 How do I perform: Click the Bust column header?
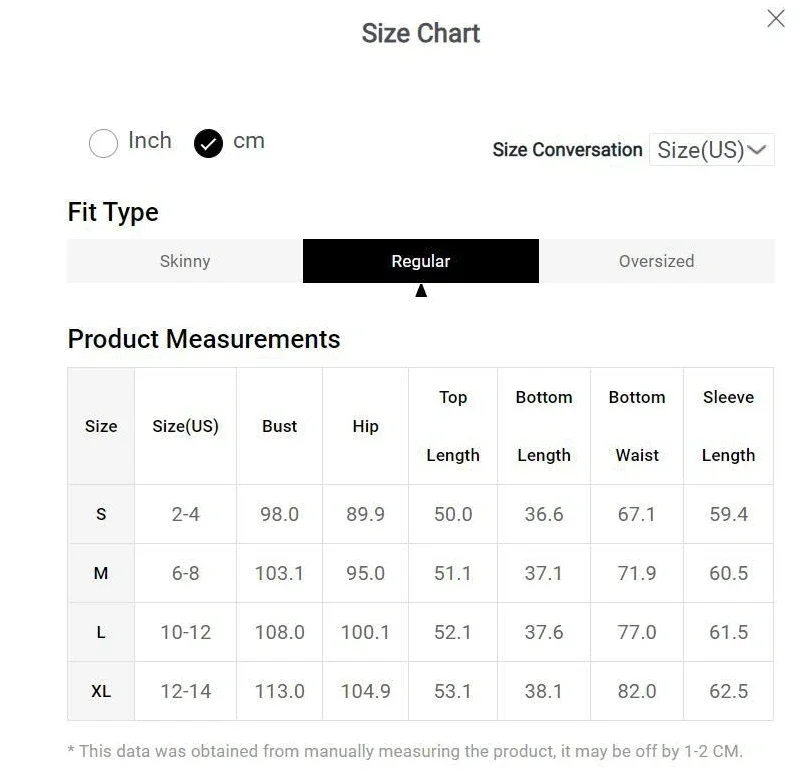click(280, 426)
